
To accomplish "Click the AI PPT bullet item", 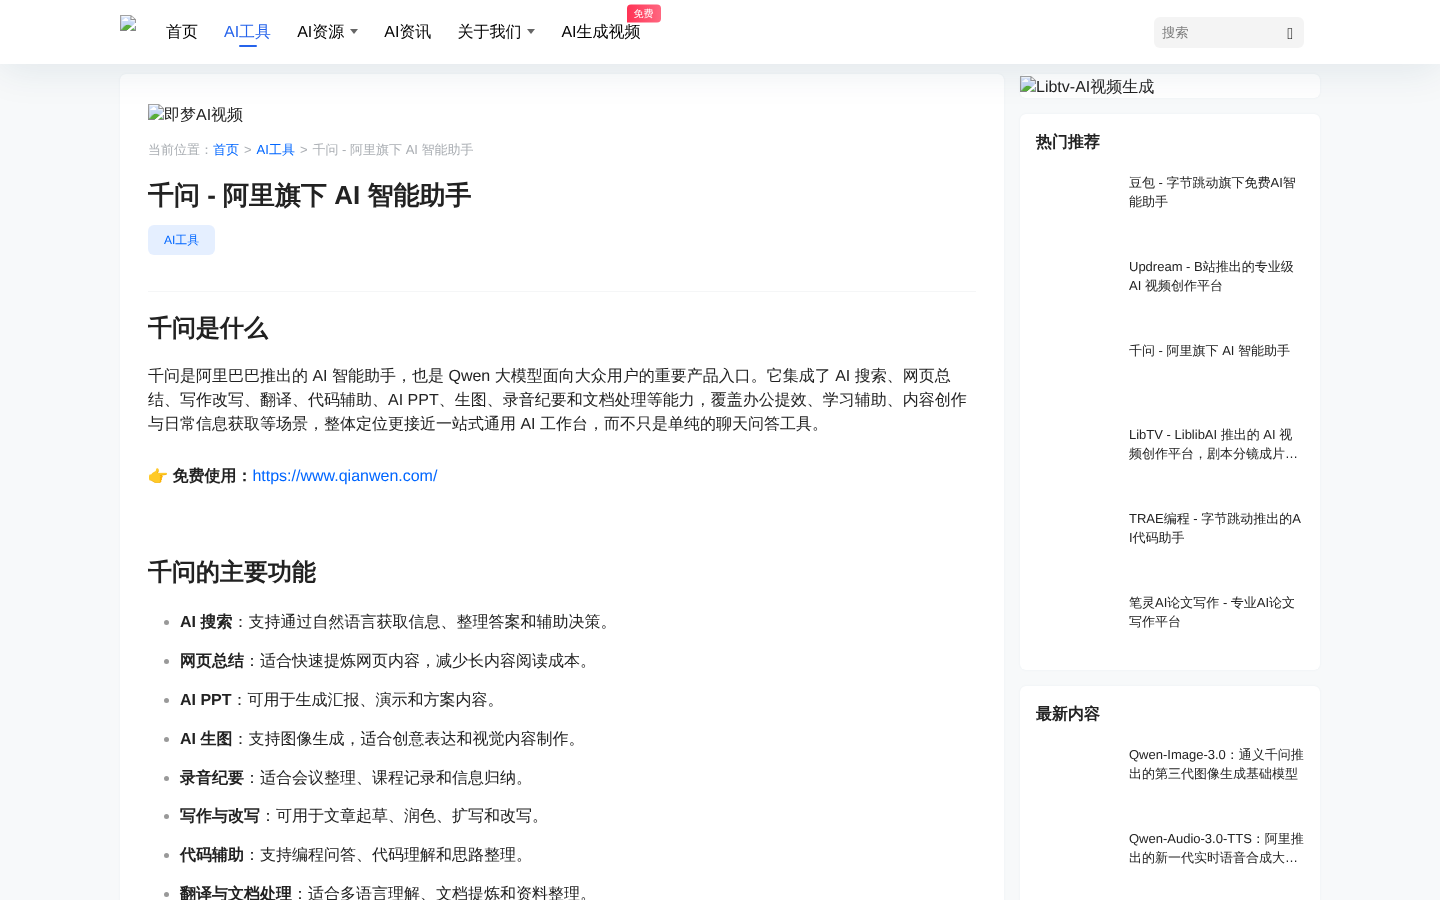I will pyautogui.click(x=341, y=700).
